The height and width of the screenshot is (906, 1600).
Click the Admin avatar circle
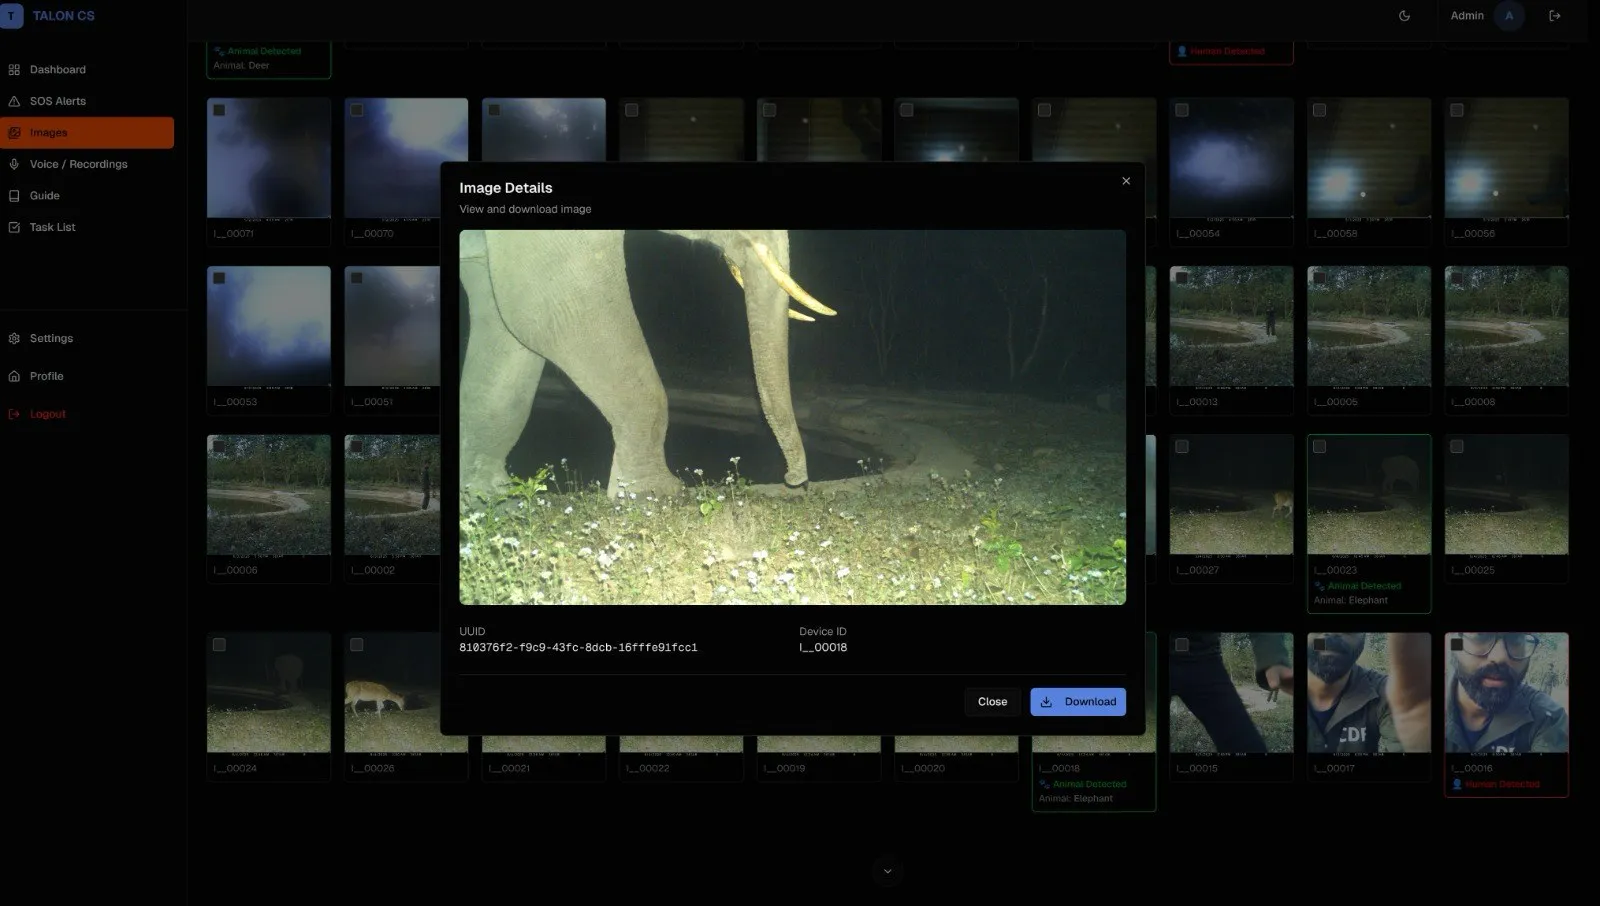(x=1509, y=16)
